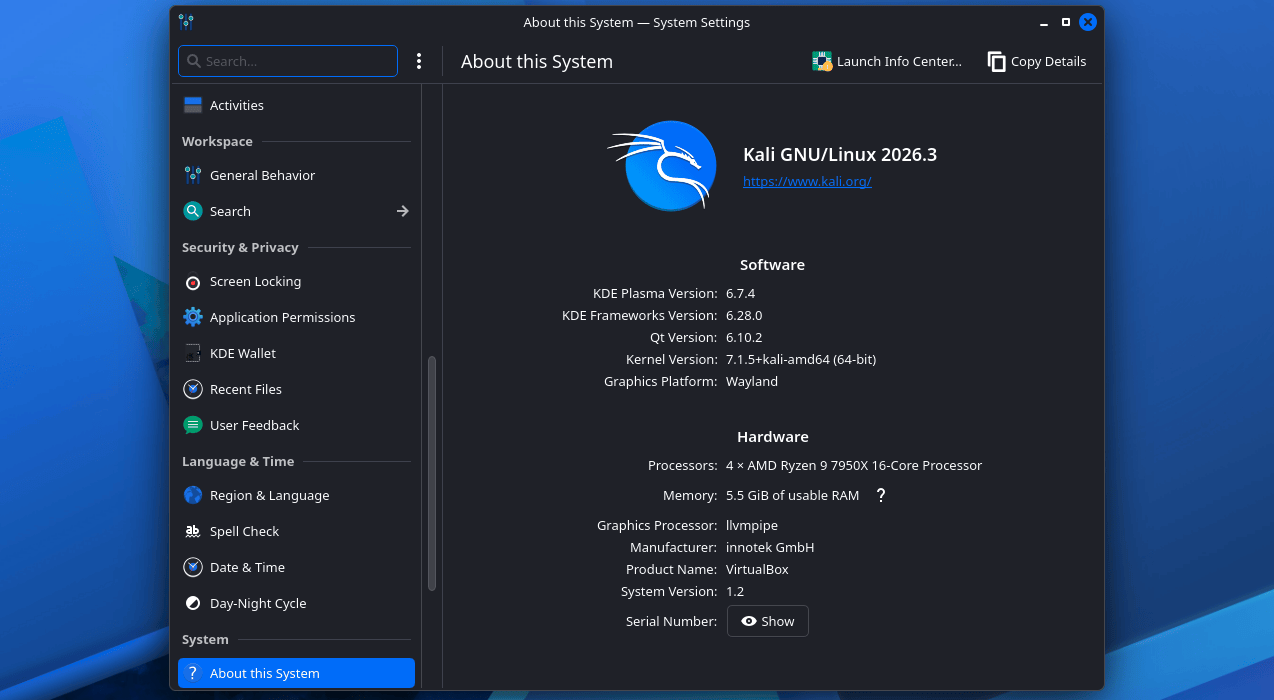Click the Kali GNU/Linux 2026.3 heading

[840, 154]
